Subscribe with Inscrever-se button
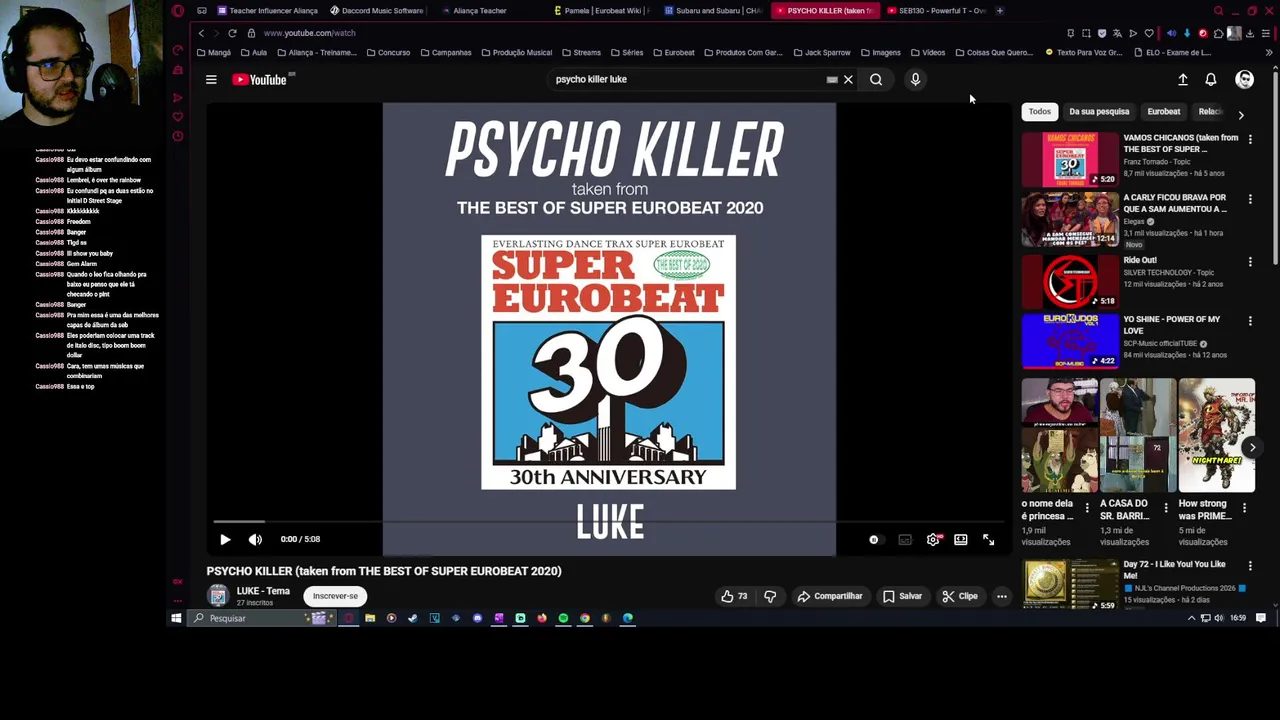The height and width of the screenshot is (720, 1280). 335,596
